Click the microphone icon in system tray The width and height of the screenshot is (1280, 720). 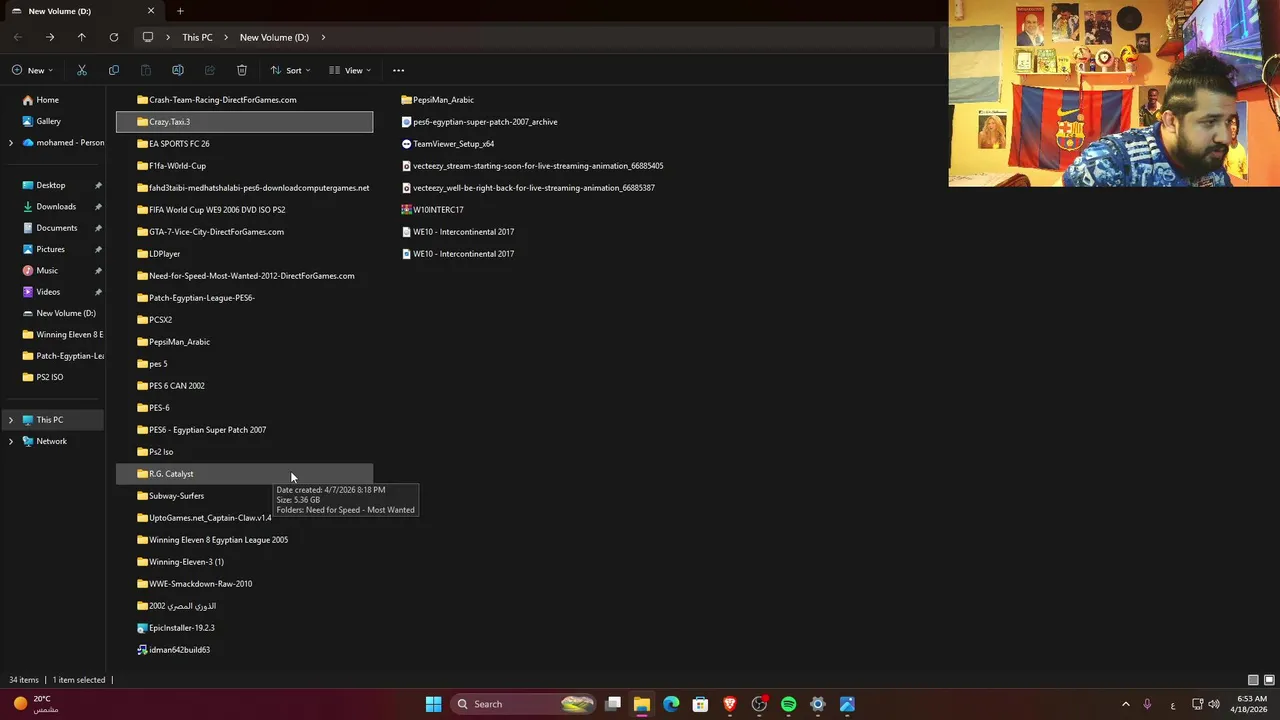[1147, 704]
